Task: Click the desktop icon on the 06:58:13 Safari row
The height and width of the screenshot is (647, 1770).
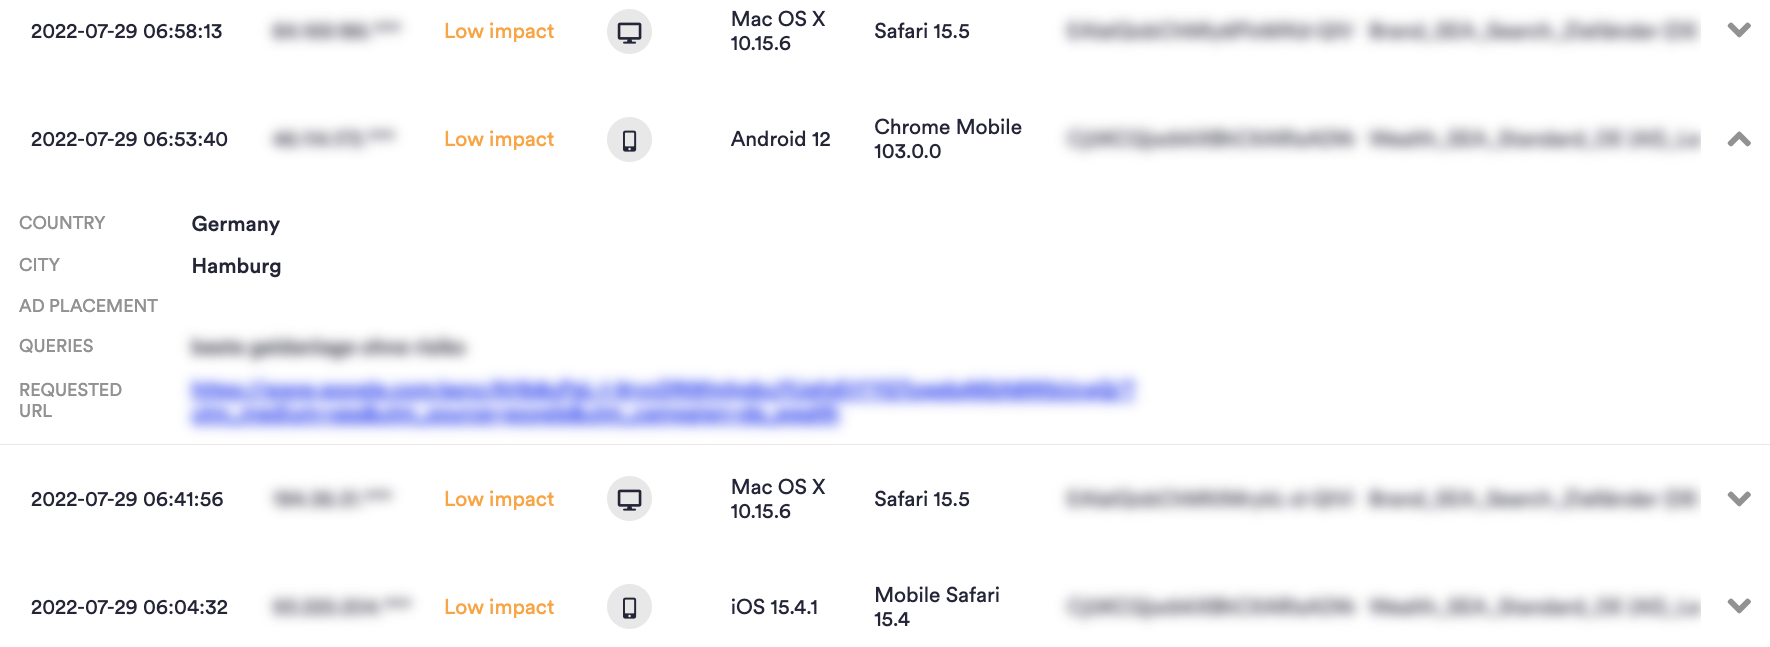Action: [628, 31]
